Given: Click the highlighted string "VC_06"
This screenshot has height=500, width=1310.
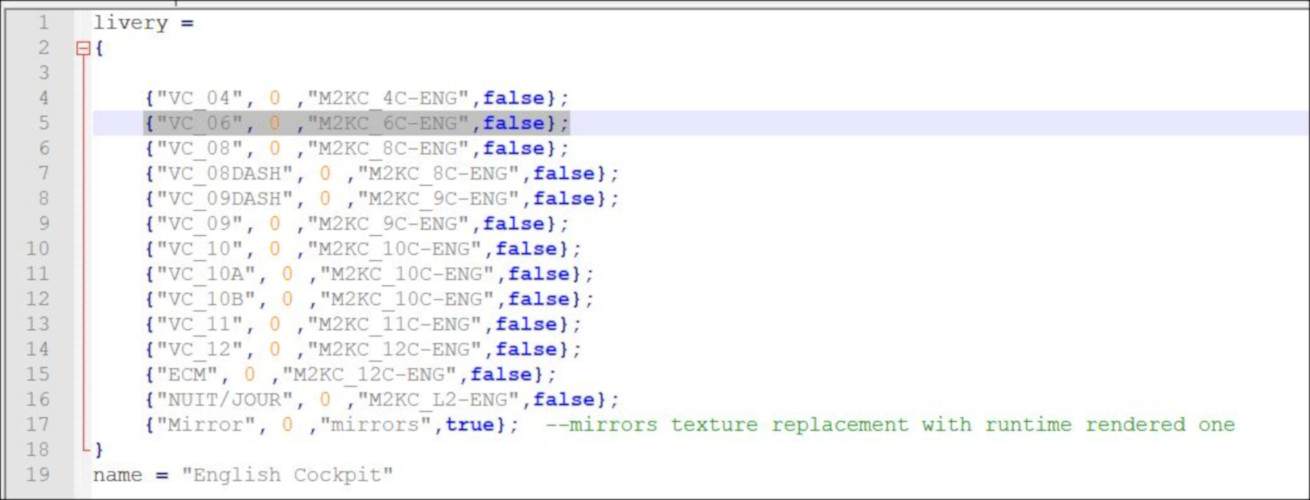Looking at the screenshot, I should tap(200, 123).
